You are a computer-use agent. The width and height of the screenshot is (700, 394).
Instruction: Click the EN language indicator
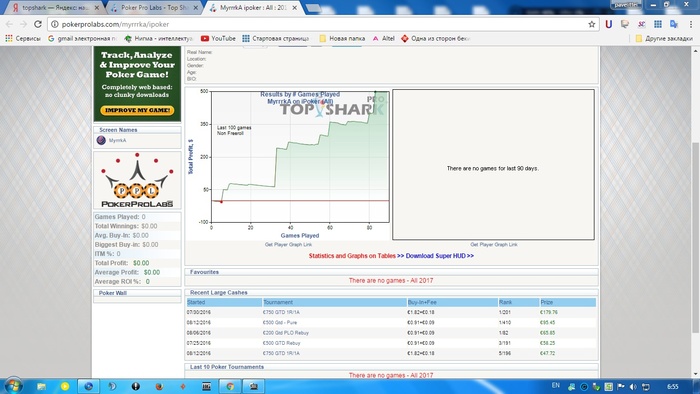pos(556,386)
